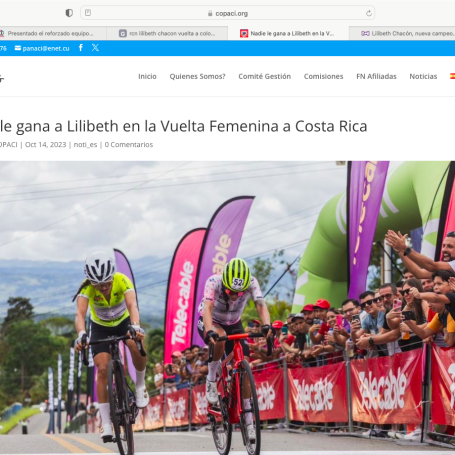Click the padlock icon beside copaci.org

pyautogui.click(x=210, y=13)
